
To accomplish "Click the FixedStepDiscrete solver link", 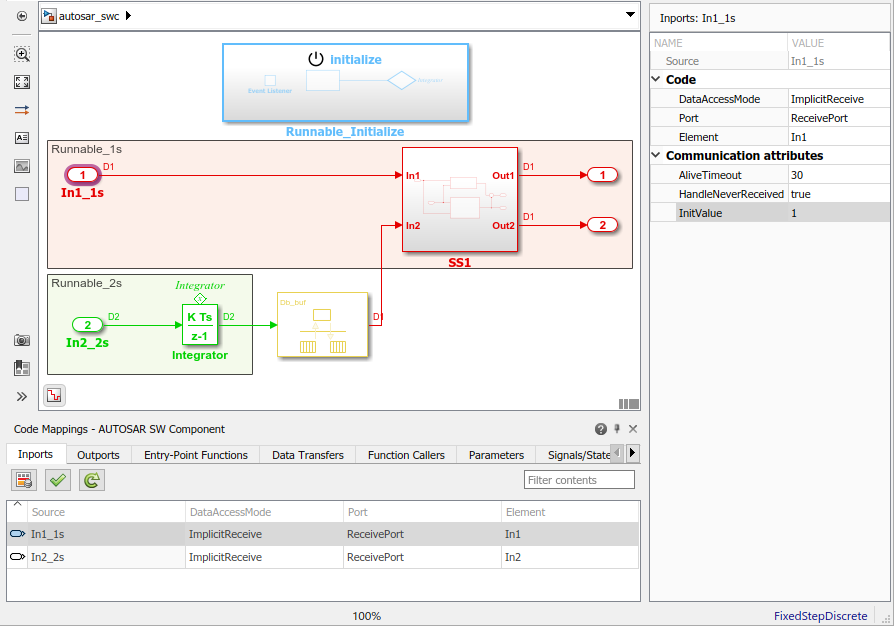I will 820,616.
